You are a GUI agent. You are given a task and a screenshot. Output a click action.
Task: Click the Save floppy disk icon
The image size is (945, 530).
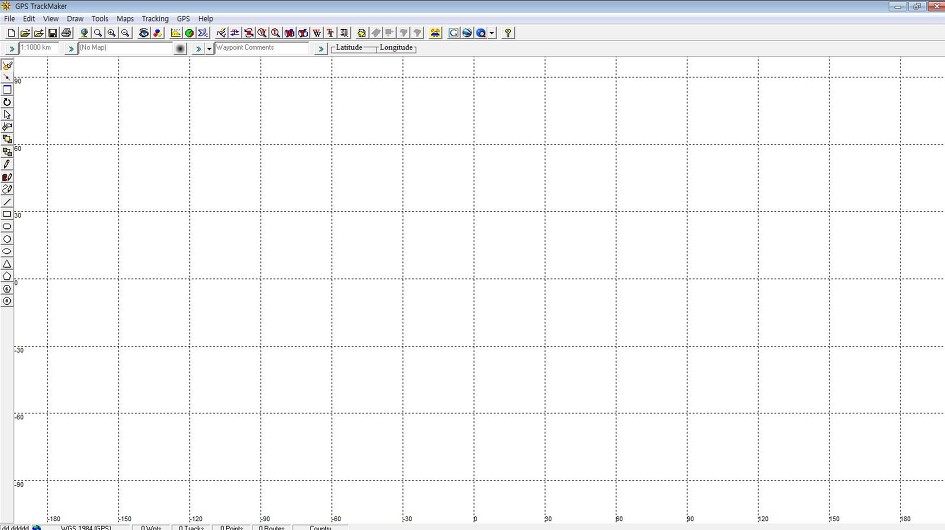coord(52,33)
